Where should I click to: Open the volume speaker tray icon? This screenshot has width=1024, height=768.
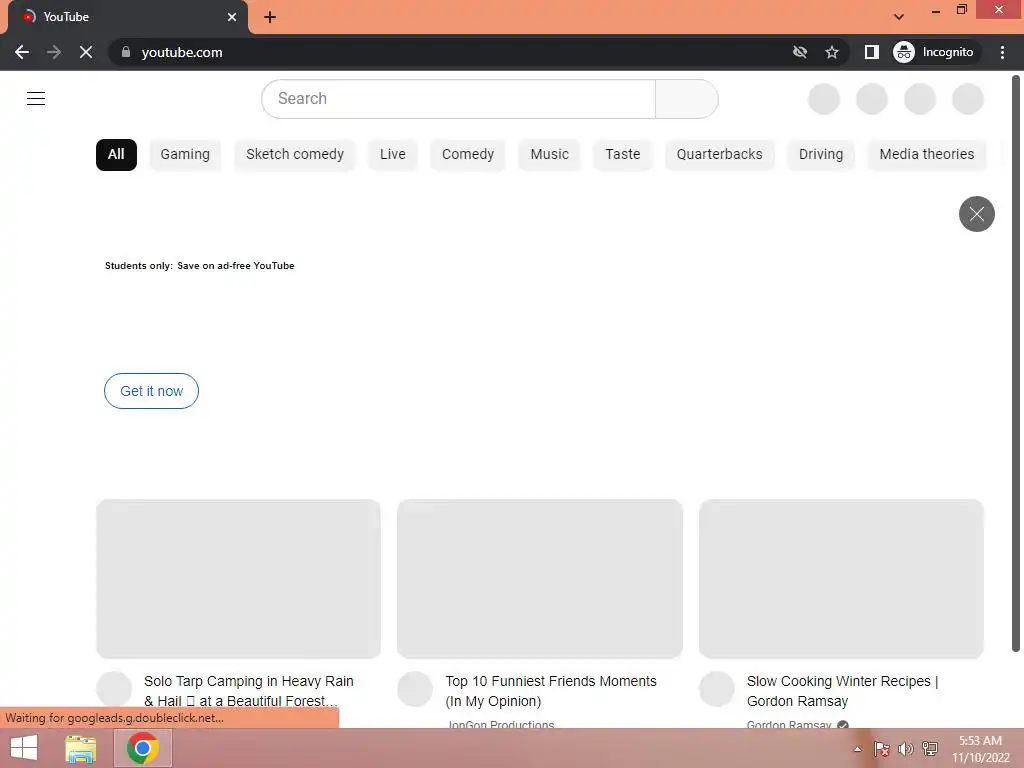coord(906,749)
